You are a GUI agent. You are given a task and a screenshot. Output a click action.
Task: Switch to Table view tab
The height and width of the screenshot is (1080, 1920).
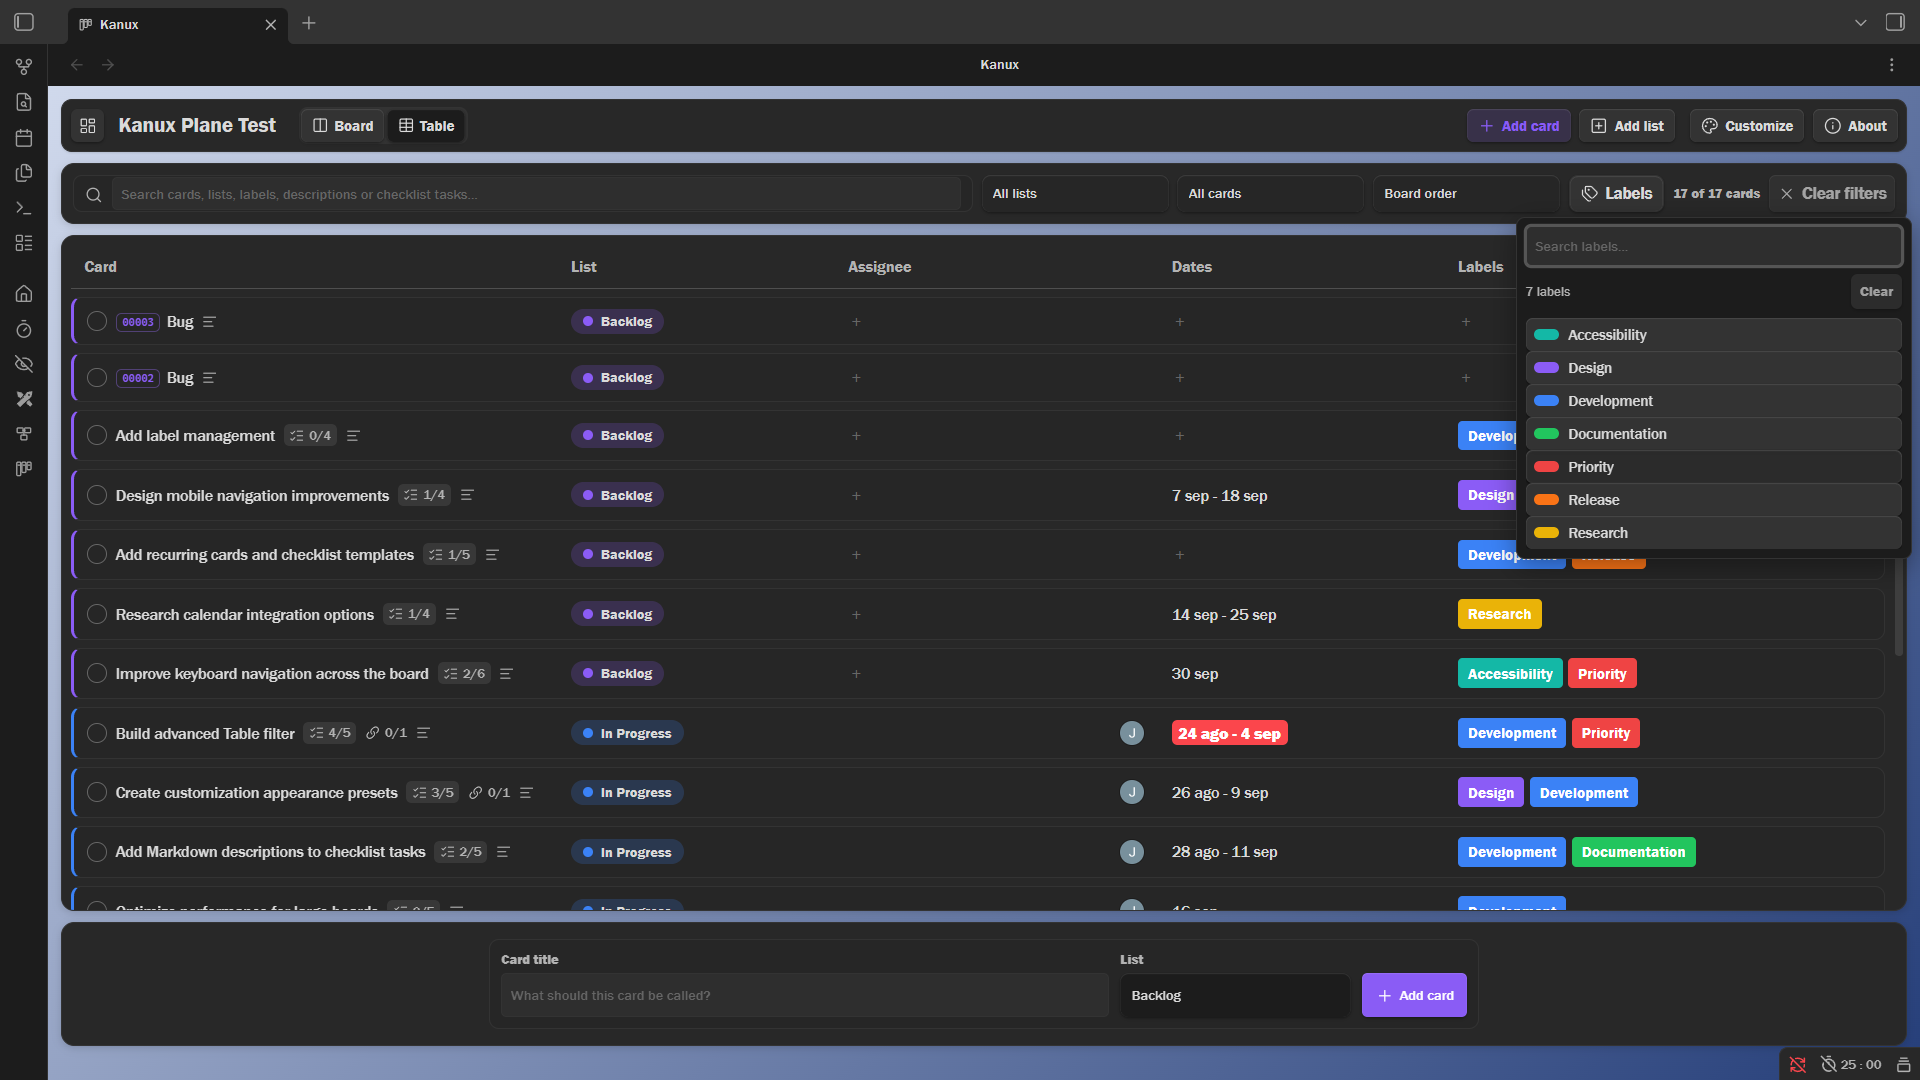click(426, 126)
